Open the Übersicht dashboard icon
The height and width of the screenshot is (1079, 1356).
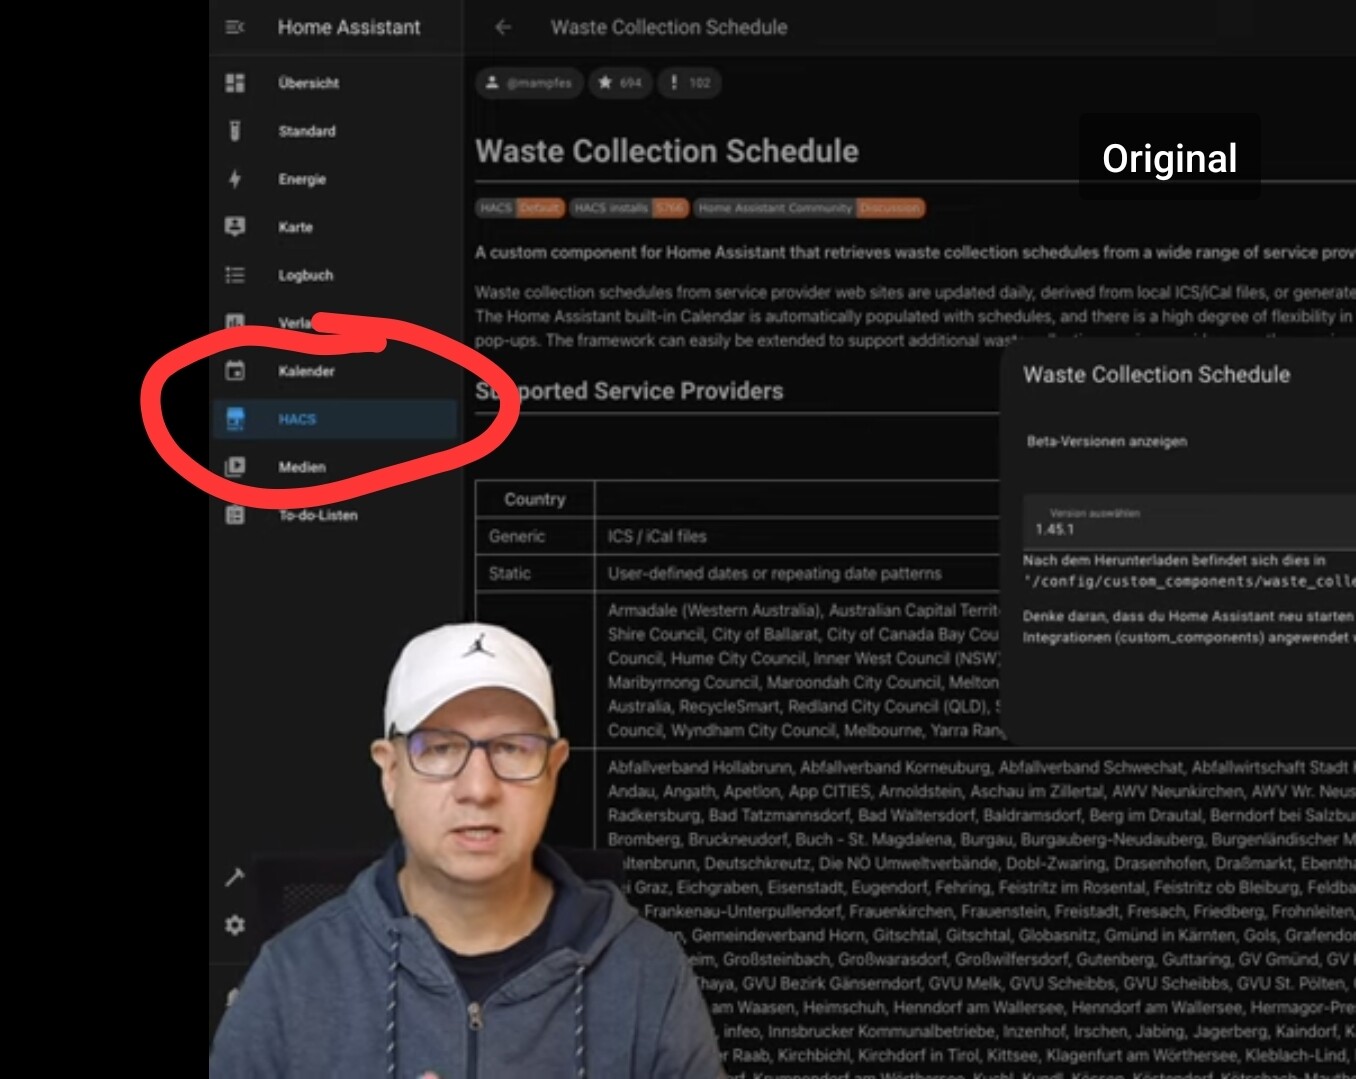(x=235, y=83)
